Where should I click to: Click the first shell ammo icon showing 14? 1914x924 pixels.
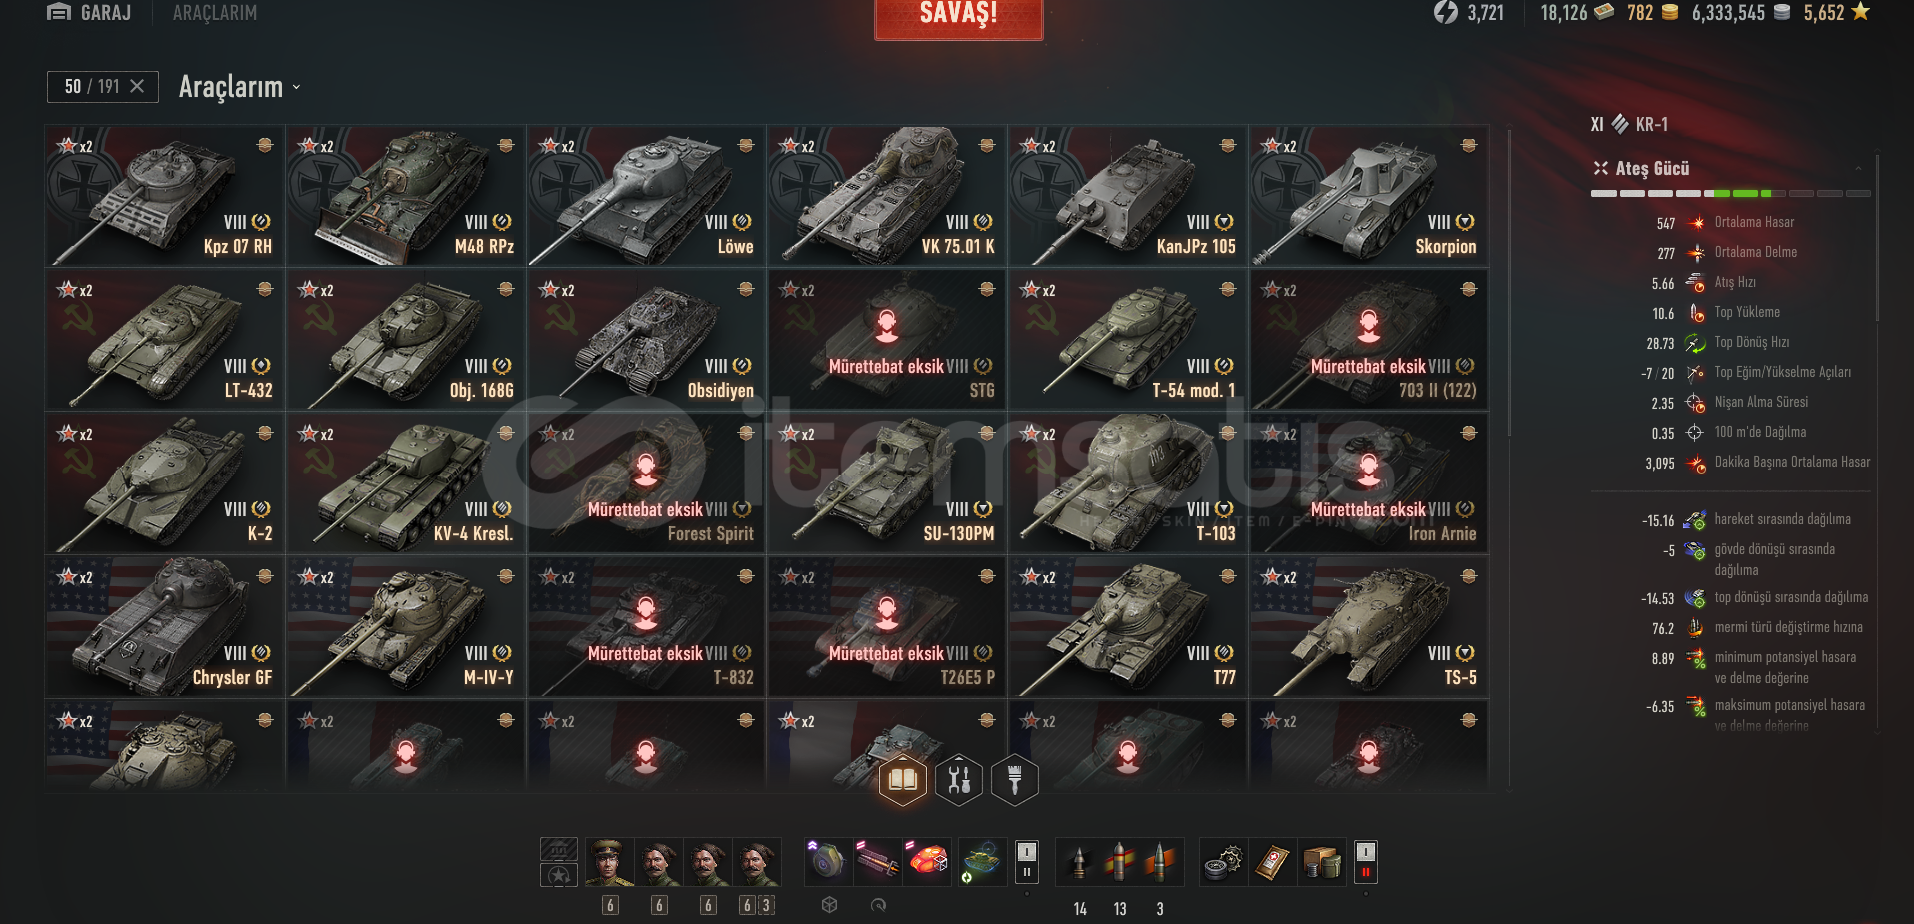point(1079,862)
